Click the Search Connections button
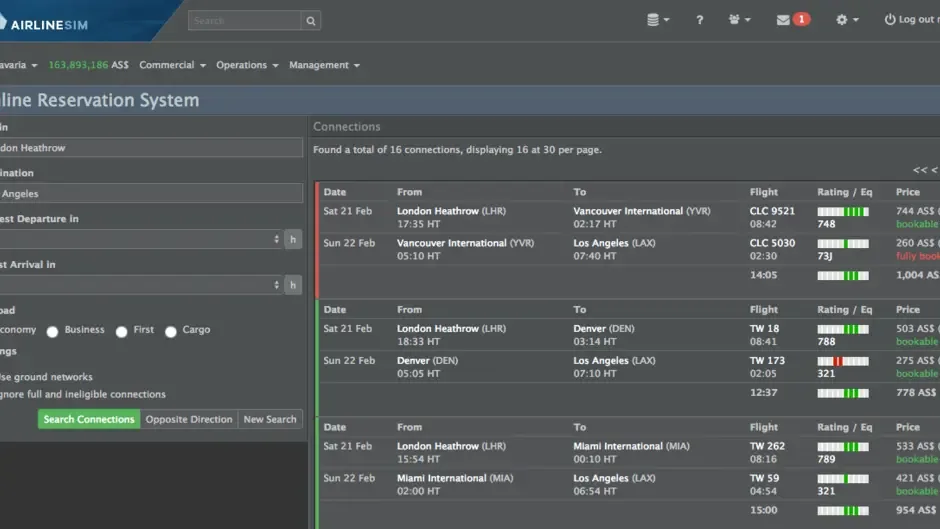Screen dimensions: 940x529 pyautogui.click(x=89, y=419)
